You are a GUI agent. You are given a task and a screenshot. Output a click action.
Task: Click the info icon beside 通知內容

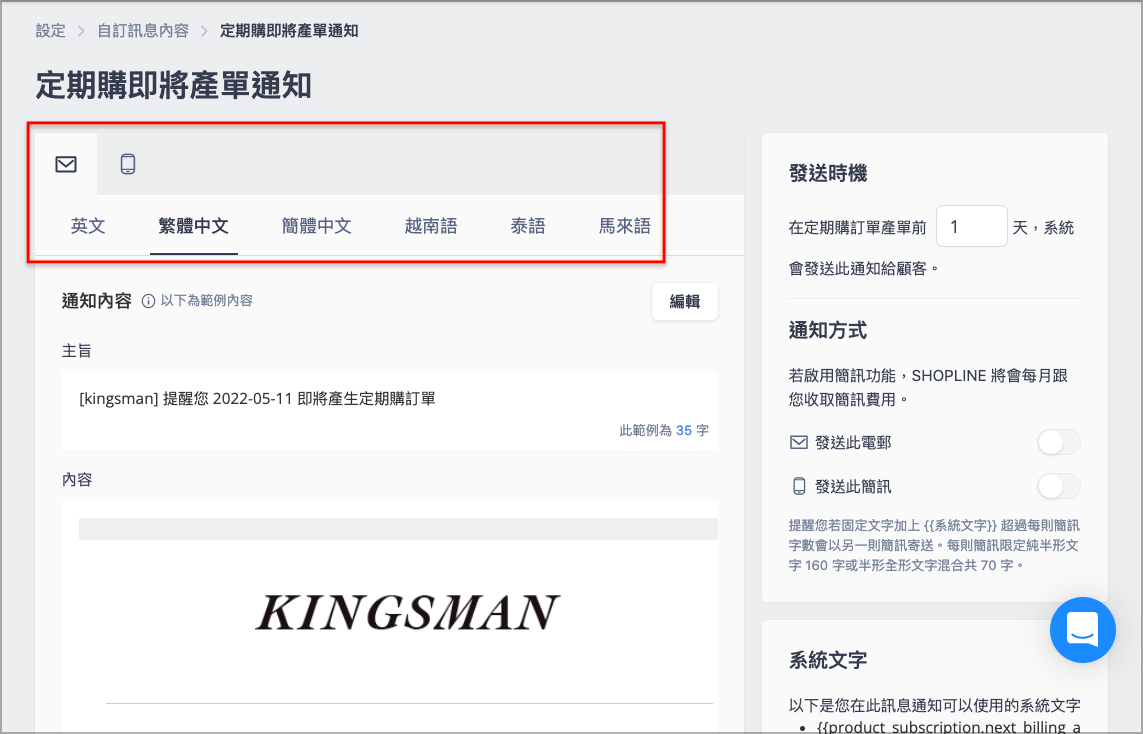tap(148, 301)
